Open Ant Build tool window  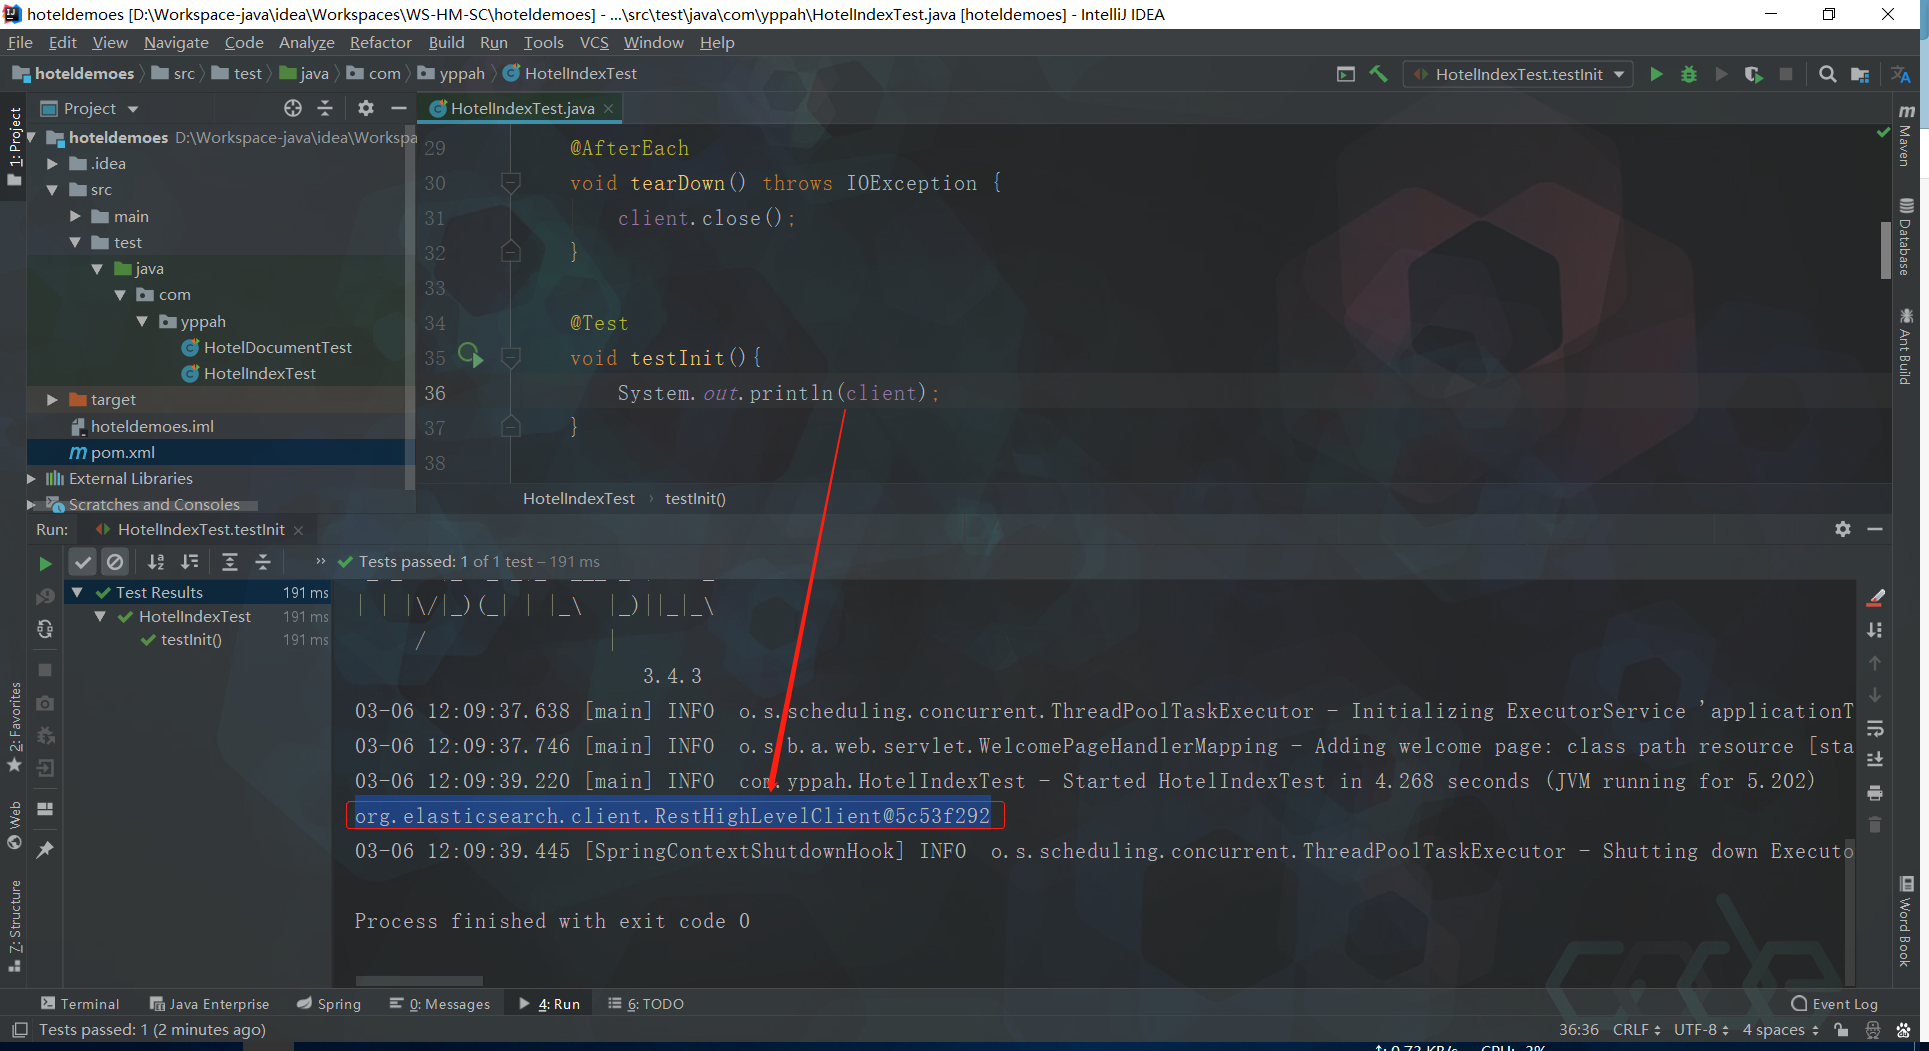tap(1906, 346)
